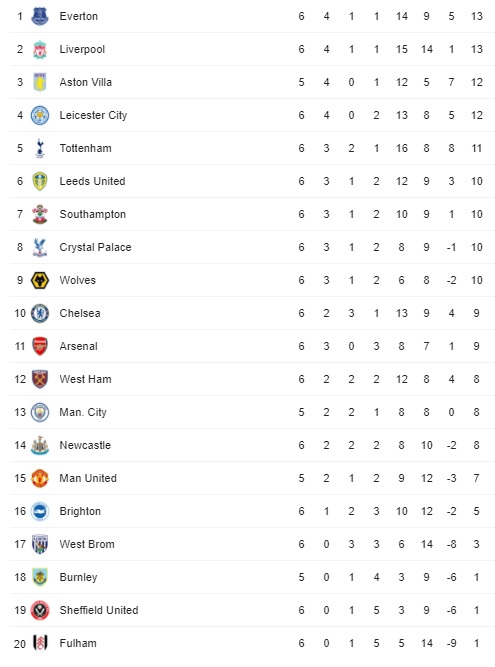Open the Brighton team name link
The image size is (495, 667).
(x=80, y=511)
